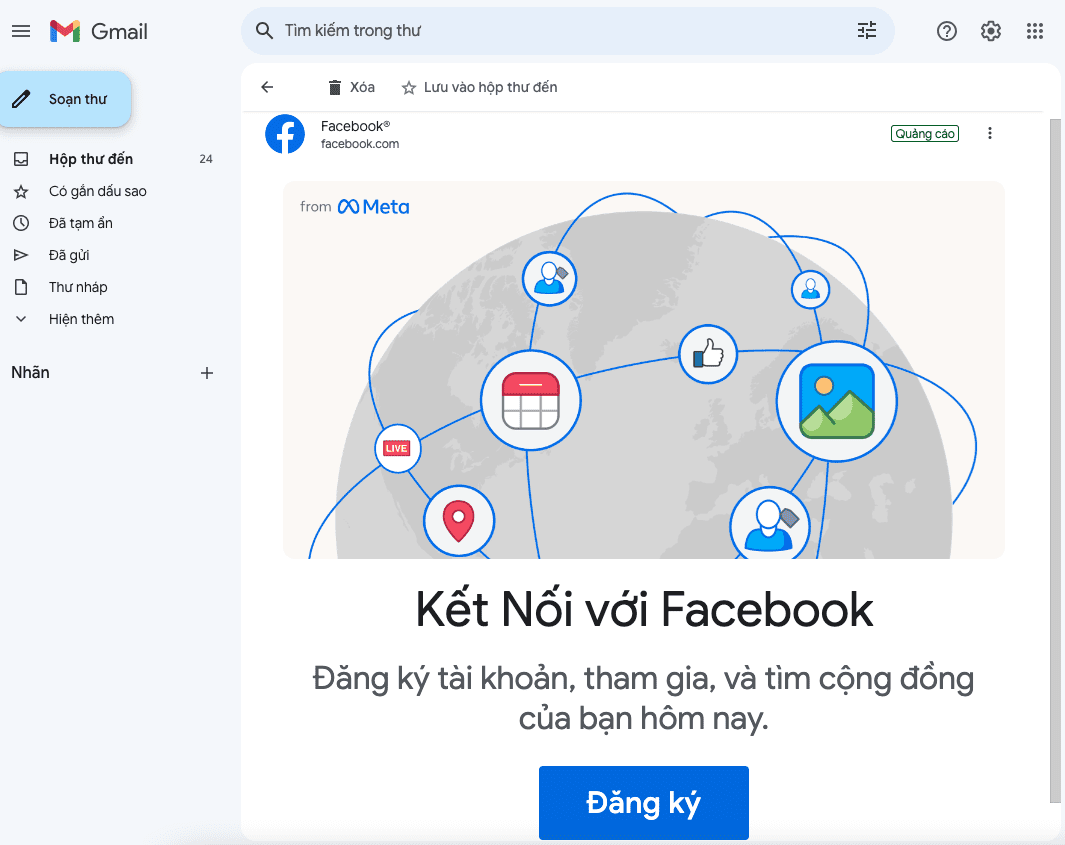Click the Quảng cáo ad badge
This screenshot has width=1065, height=845.
click(924, 133)
